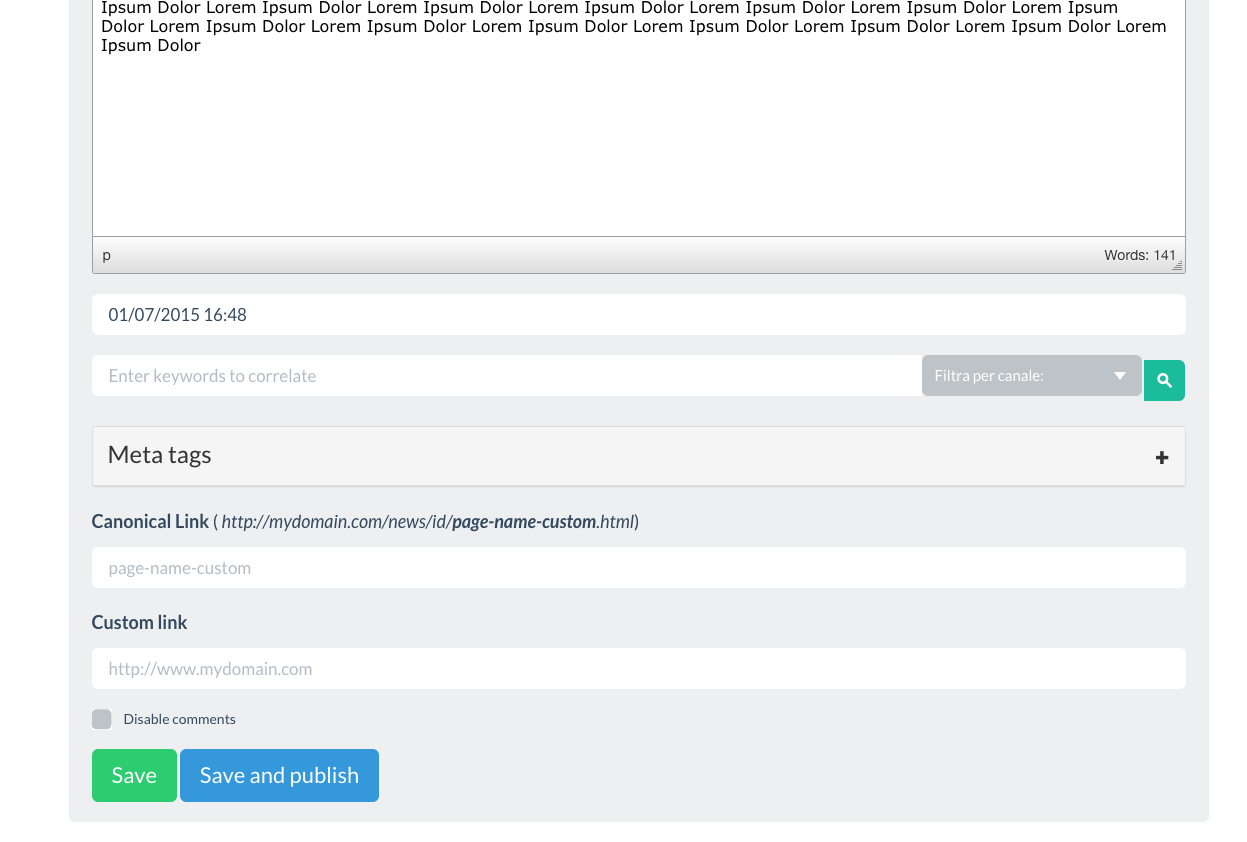This screenshot has width=1247, height=842.
Task: Expand Meta tags with the plus icon
Action: coord(1161,457)
